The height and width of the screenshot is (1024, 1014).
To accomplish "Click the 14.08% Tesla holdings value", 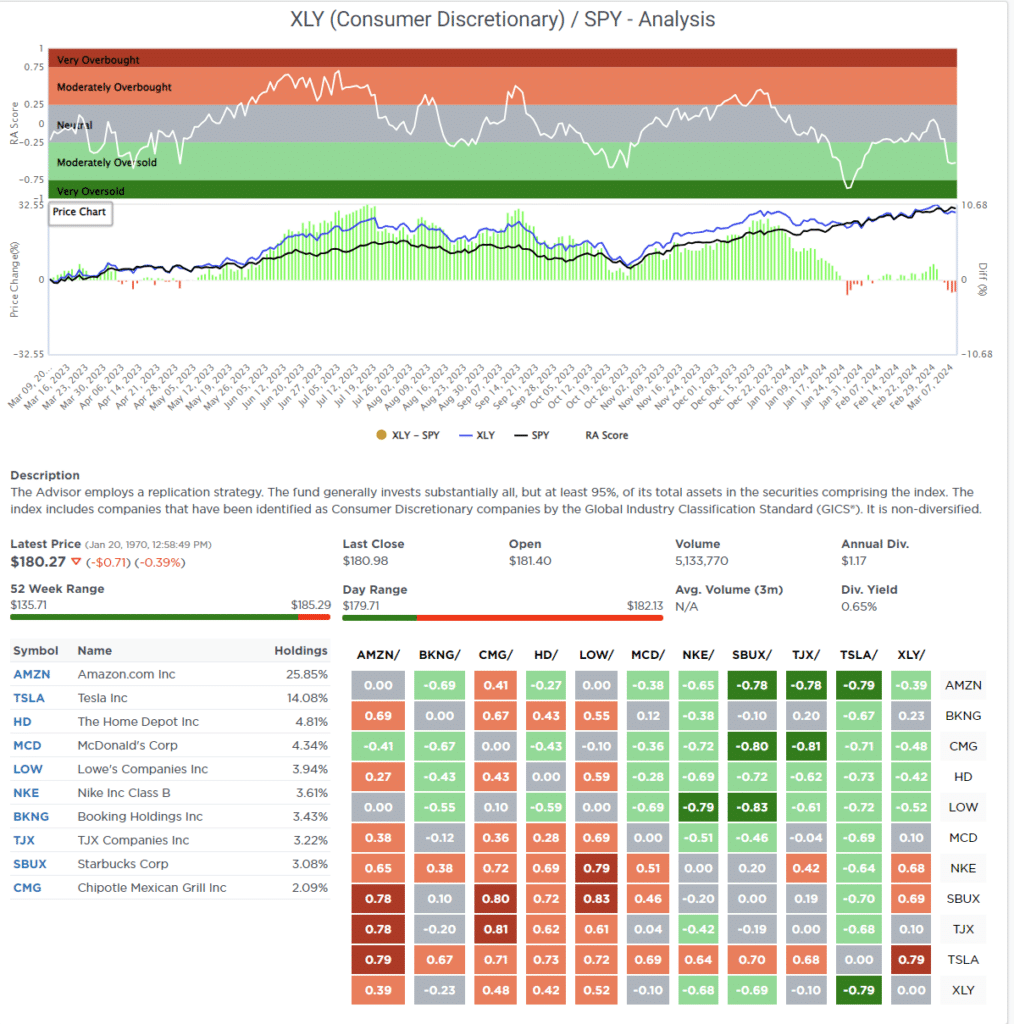I will pyautogui.click(x=307, y=698).
